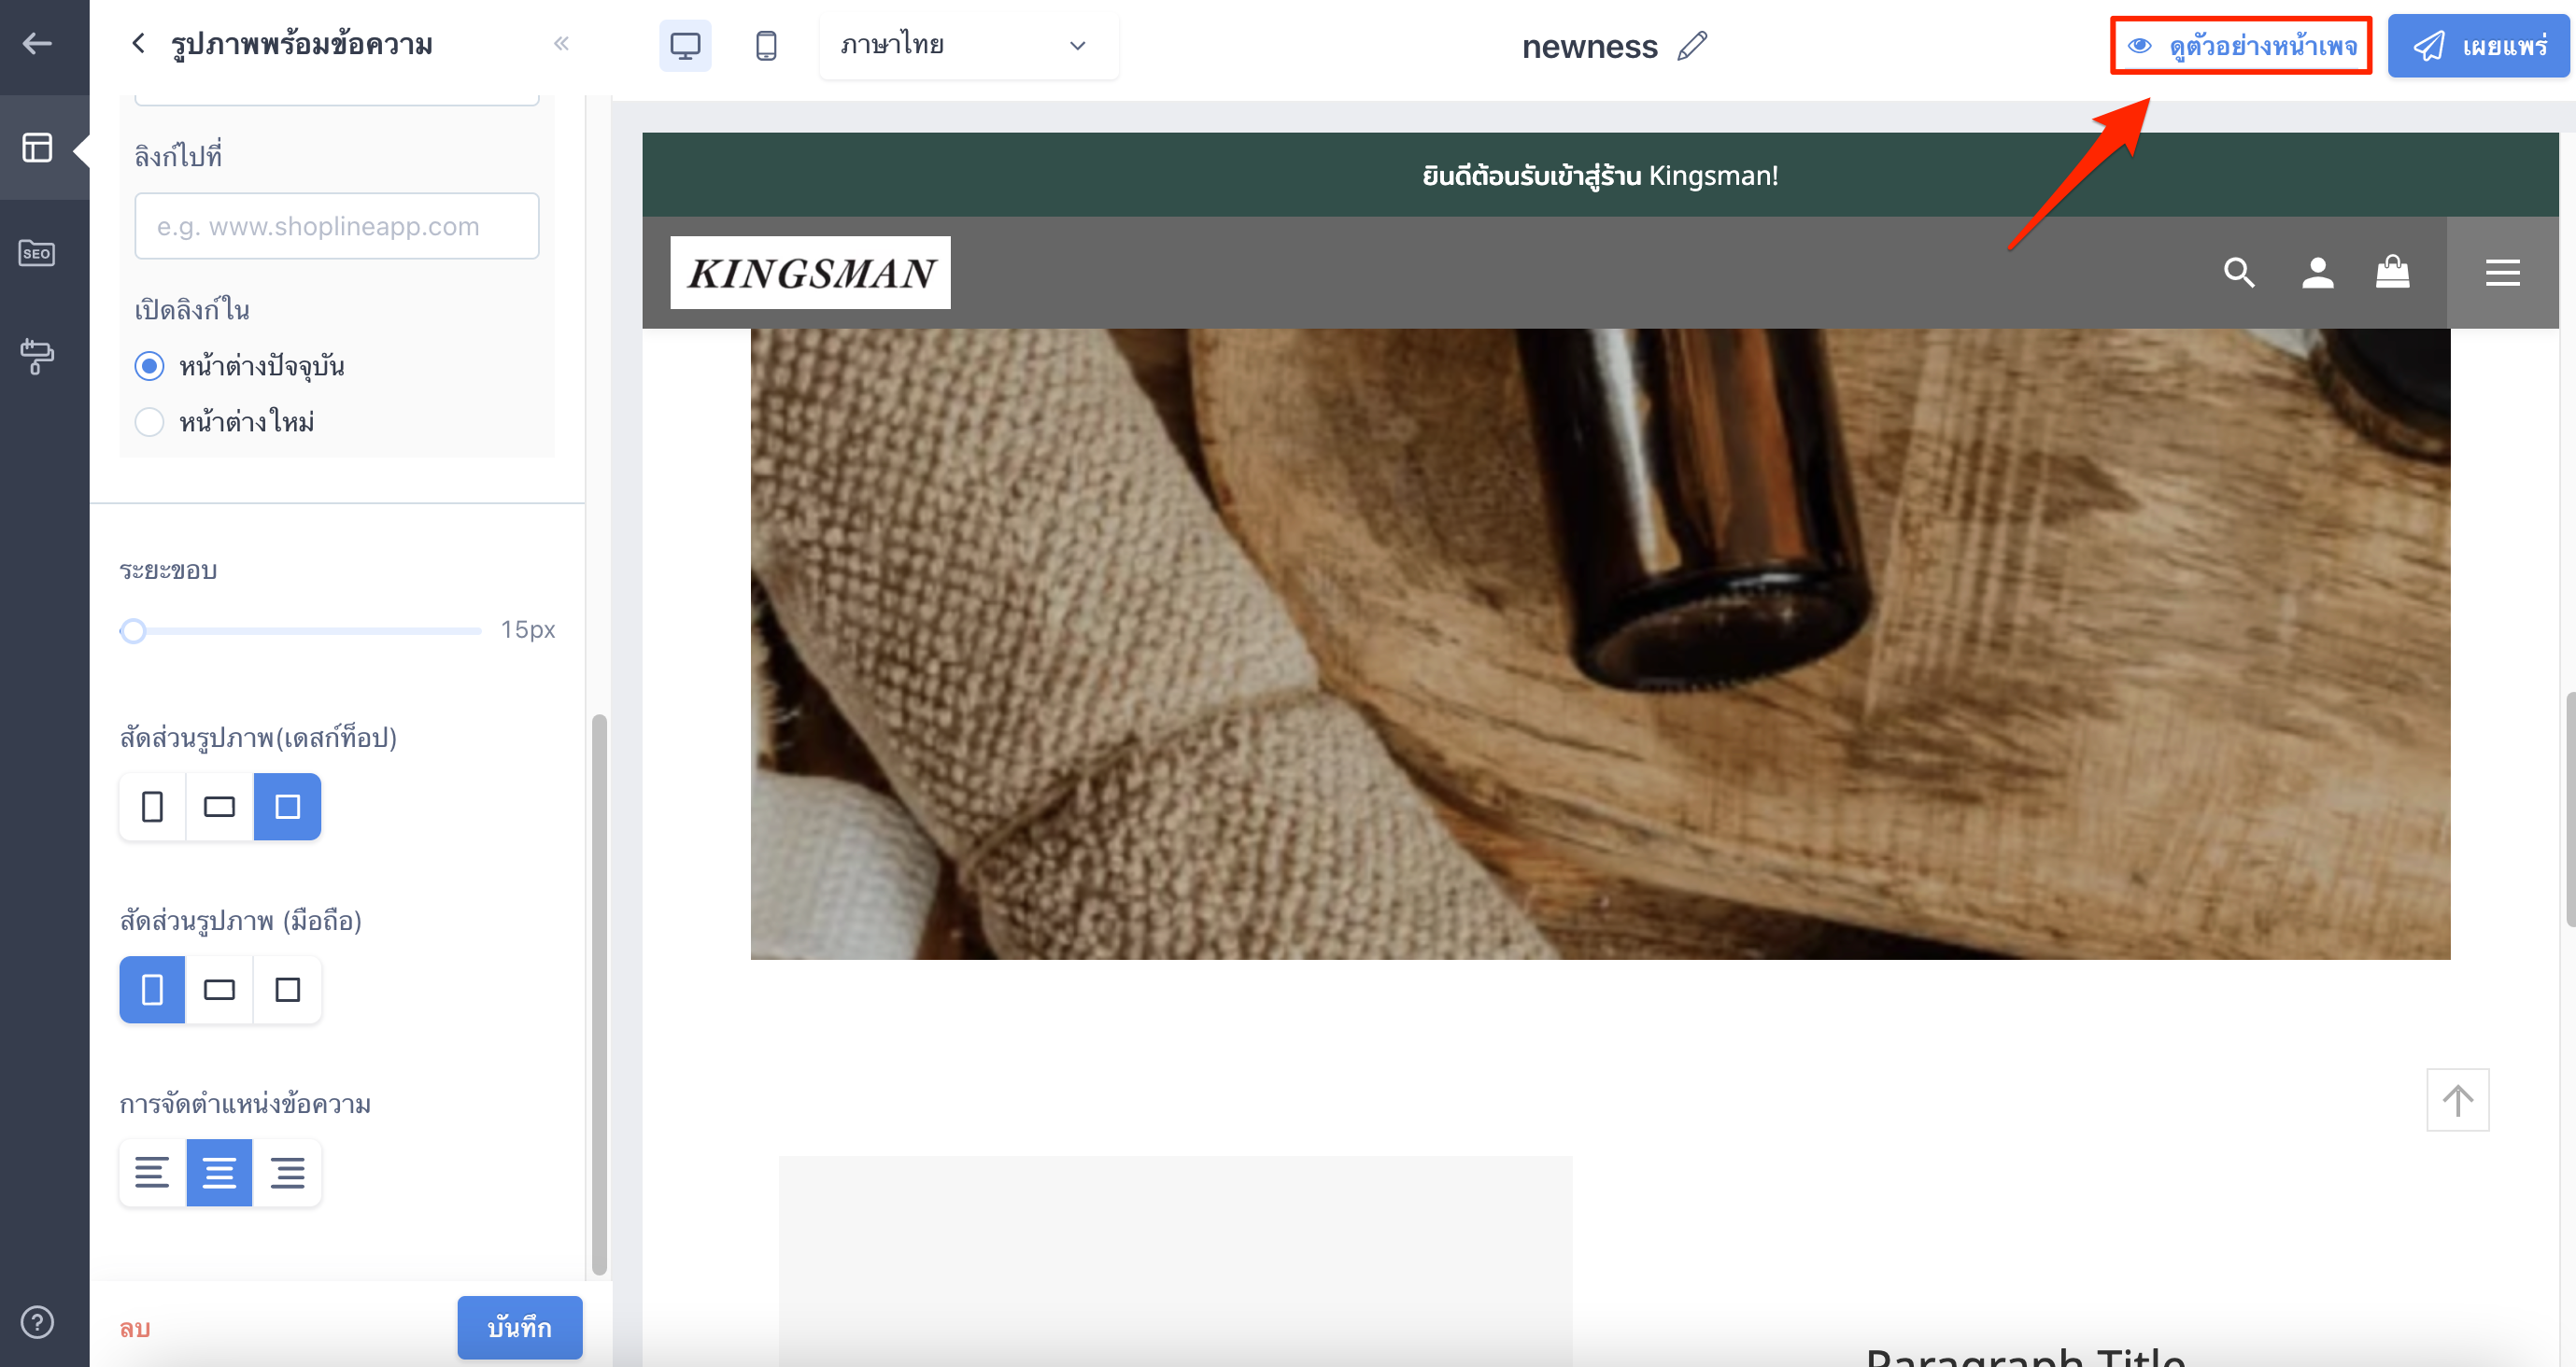Click the ดูตัวอย่างหน้าเพจ preview button
This screenshot has width=2576, height=1367.
point(2241,46)
